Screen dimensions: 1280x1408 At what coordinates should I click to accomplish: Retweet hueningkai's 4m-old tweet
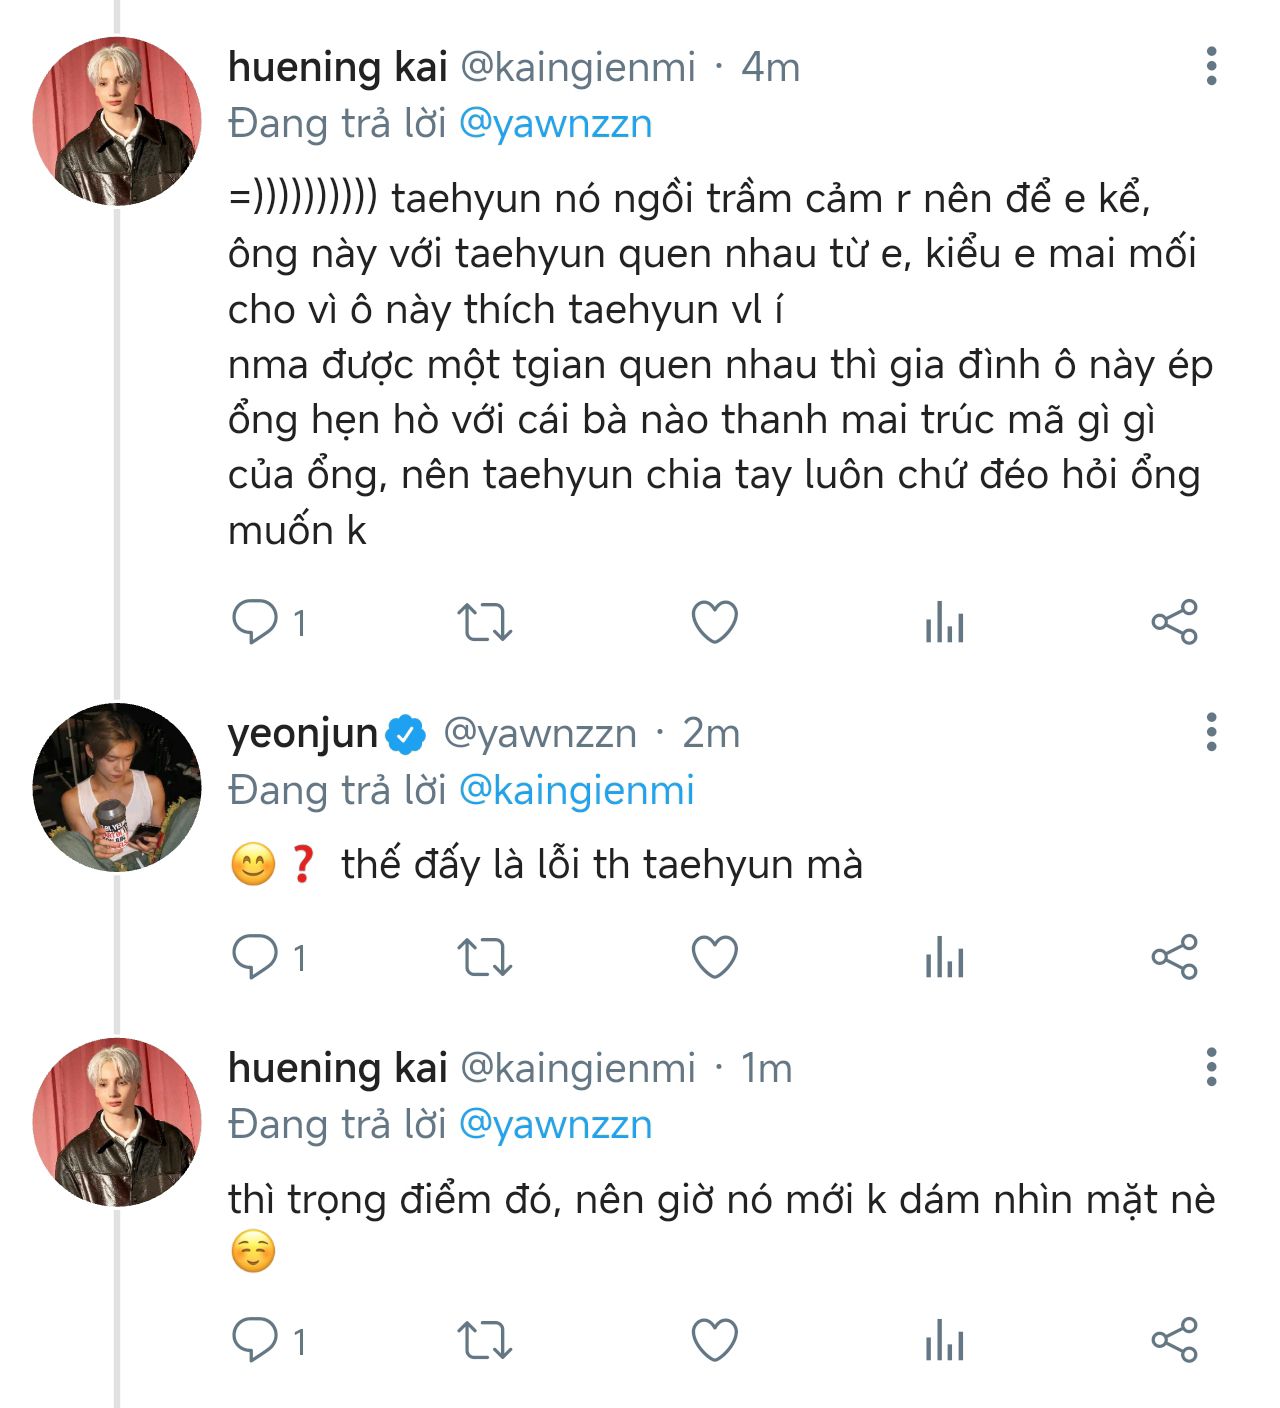(485, 622)
